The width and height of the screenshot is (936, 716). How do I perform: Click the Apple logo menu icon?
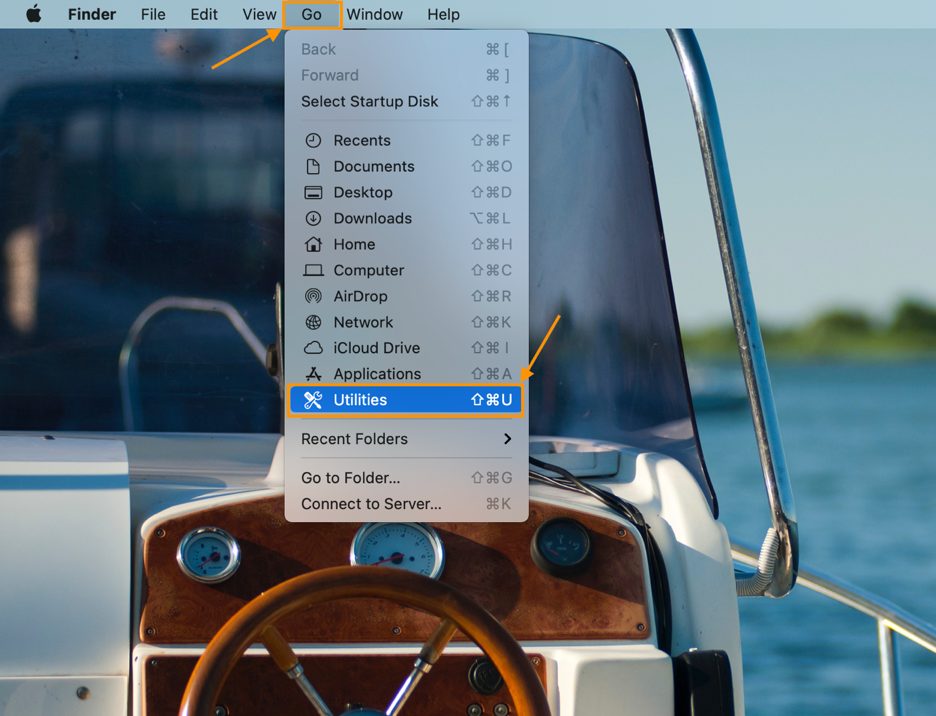[34, 14]
